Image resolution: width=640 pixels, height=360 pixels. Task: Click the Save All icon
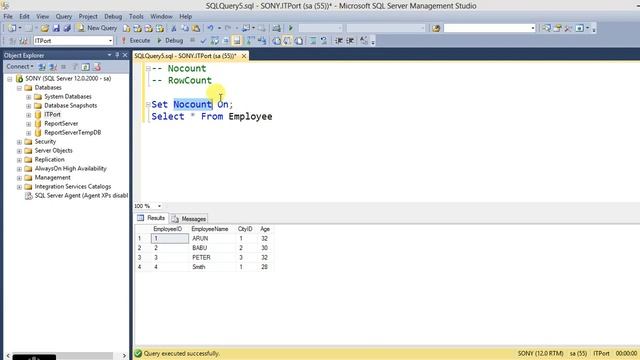point(67,28)
